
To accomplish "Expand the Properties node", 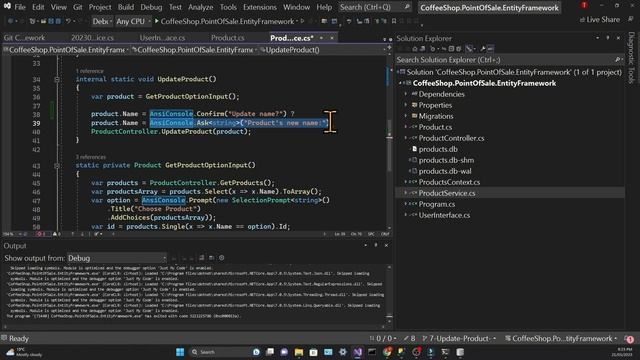I will pyautogui.click(x=405, y=105).
